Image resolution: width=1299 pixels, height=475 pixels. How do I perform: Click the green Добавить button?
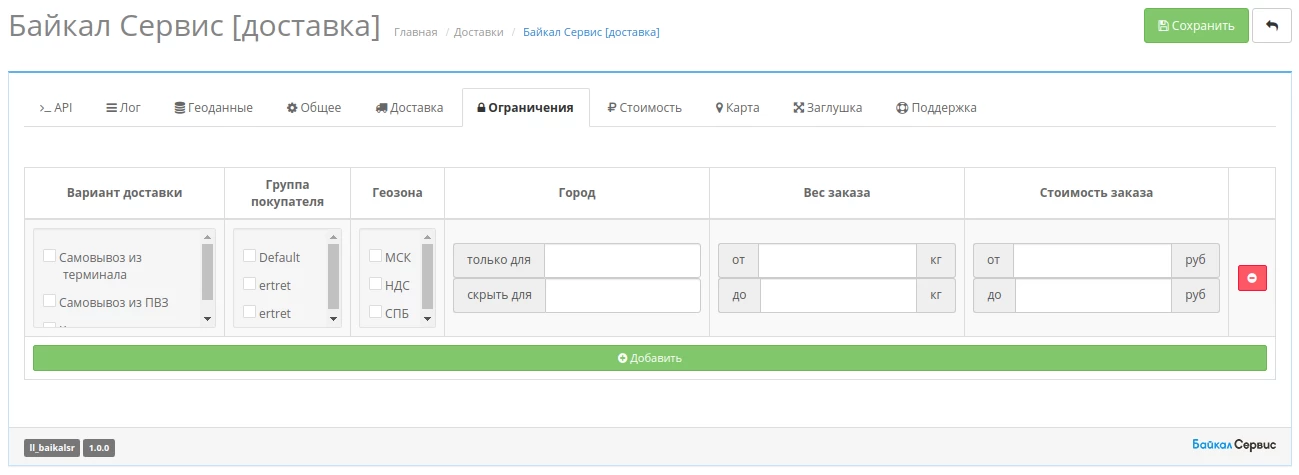pos(650,358)
